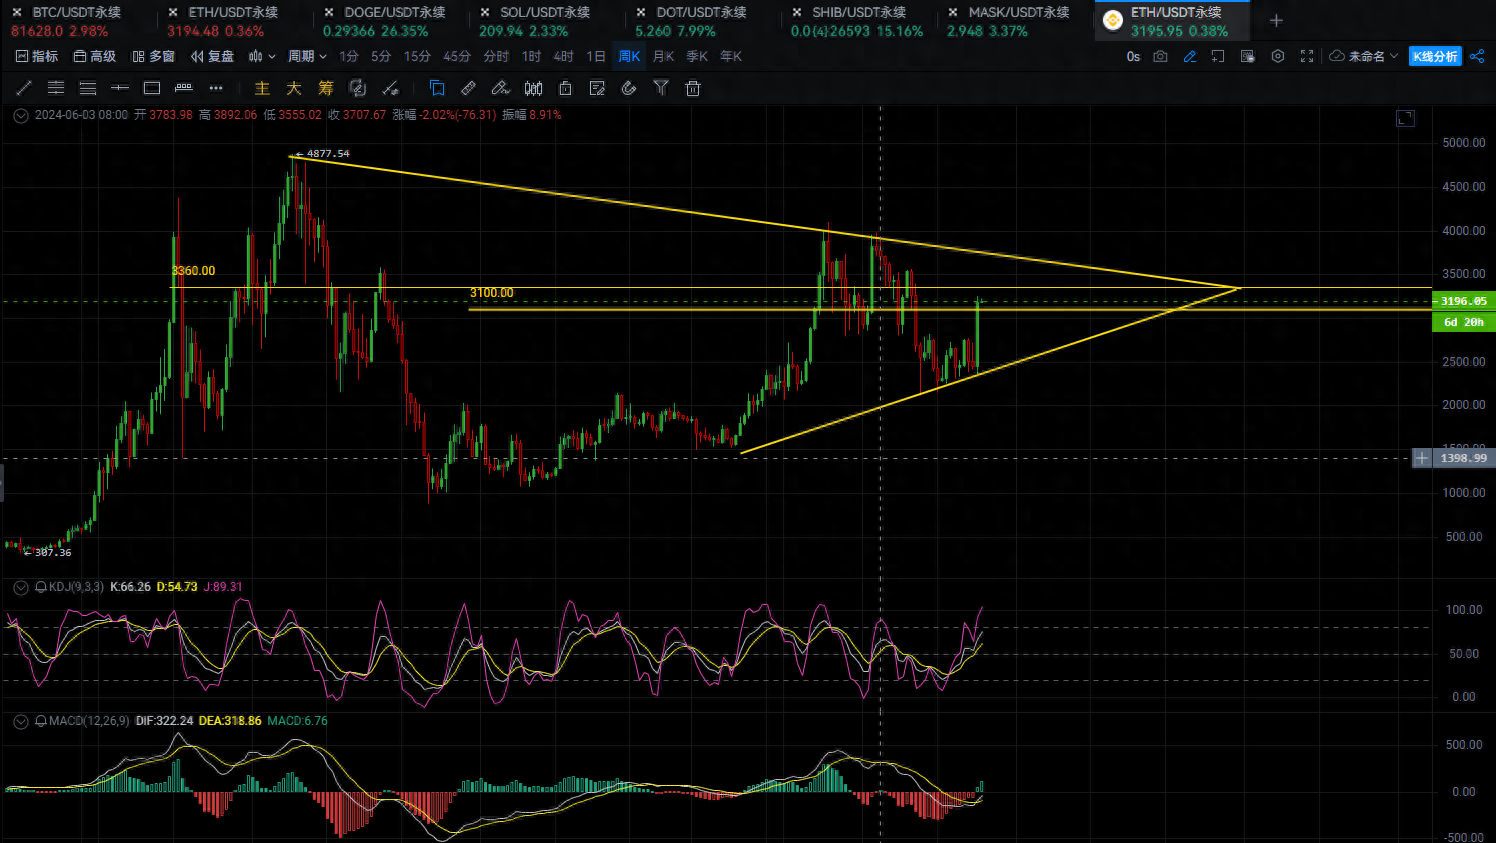Select the ruler measuring tool
Viewport: 1496px width, 843px height.
(468, 88)
